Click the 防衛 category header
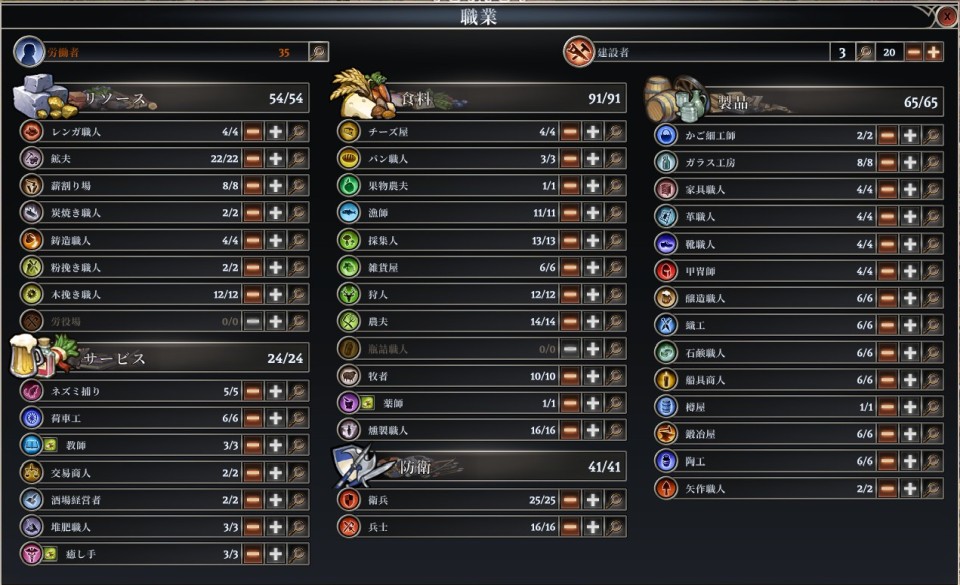960x585 pixels. point(479,467)
